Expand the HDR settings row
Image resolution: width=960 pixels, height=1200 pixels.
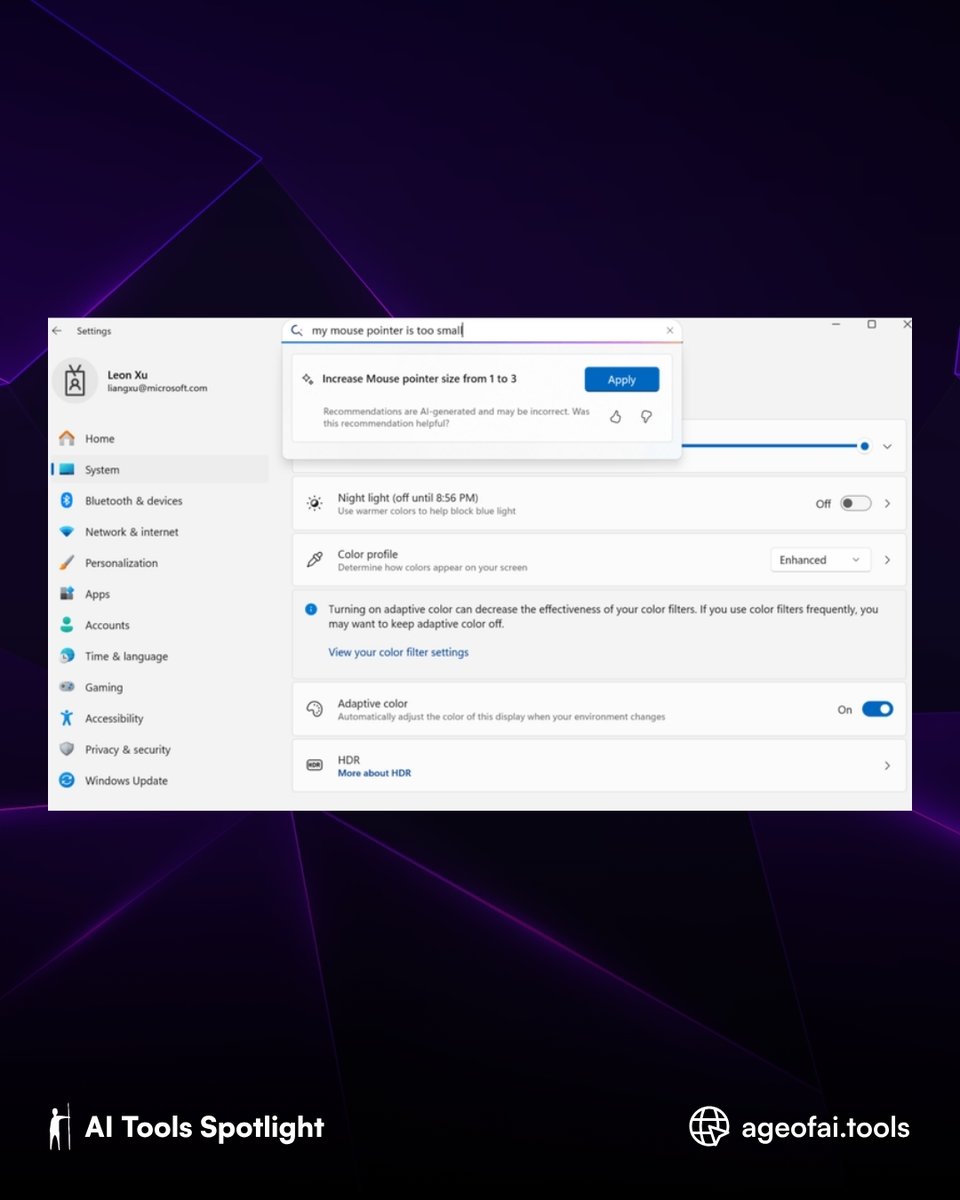coord(887,765)
